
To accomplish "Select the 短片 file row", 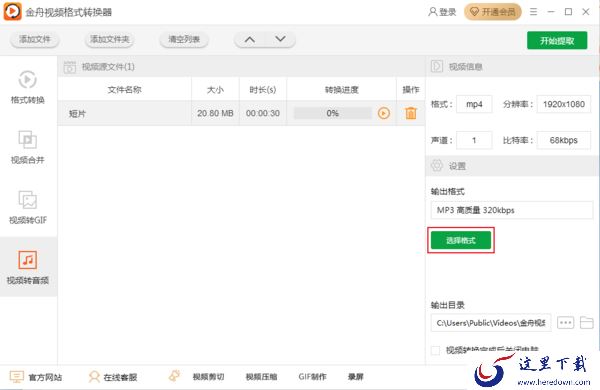I will pyautogui.click(x=241, y=113).
